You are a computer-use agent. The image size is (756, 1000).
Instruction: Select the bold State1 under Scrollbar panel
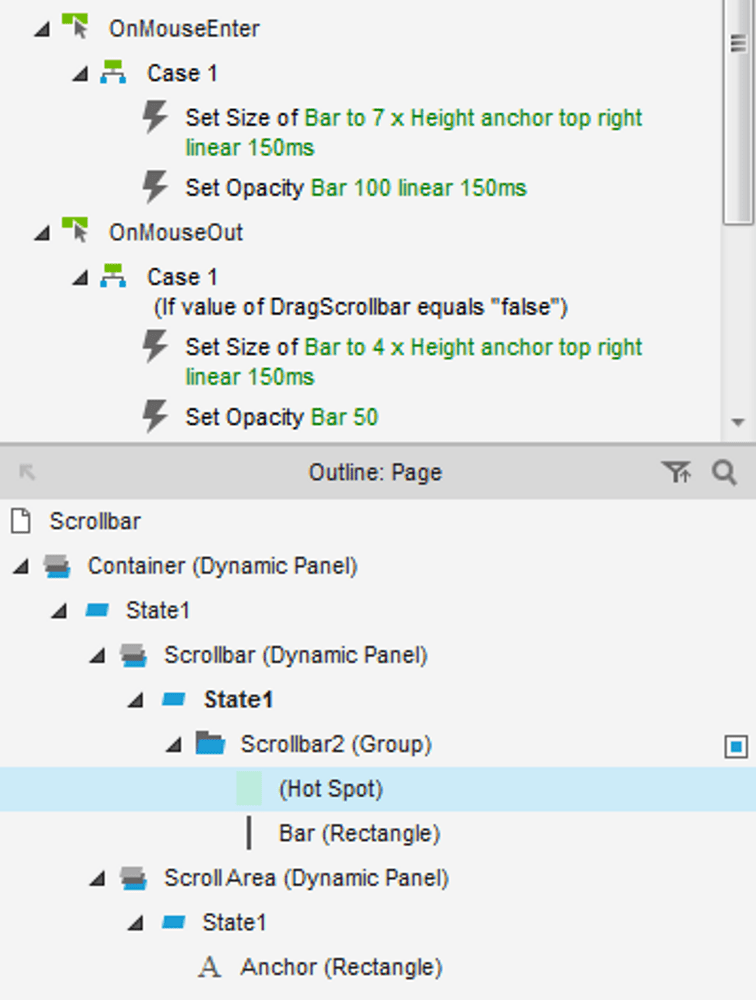(x=239, y=700)
